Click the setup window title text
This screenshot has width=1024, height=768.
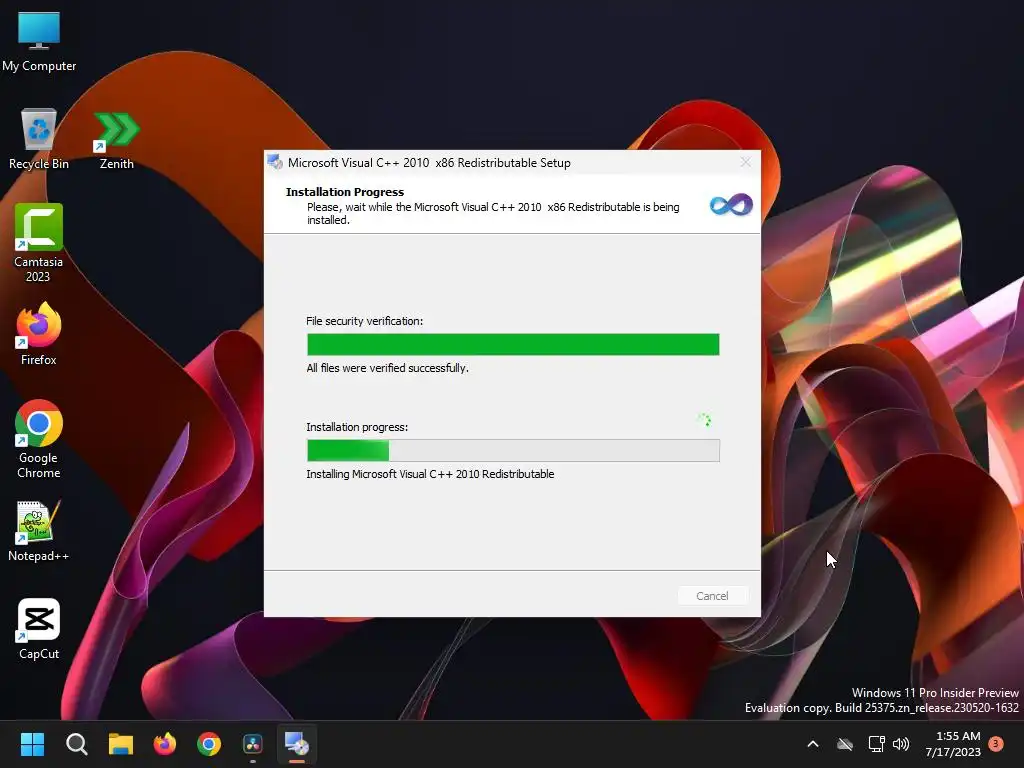click(x=429, y=163)
